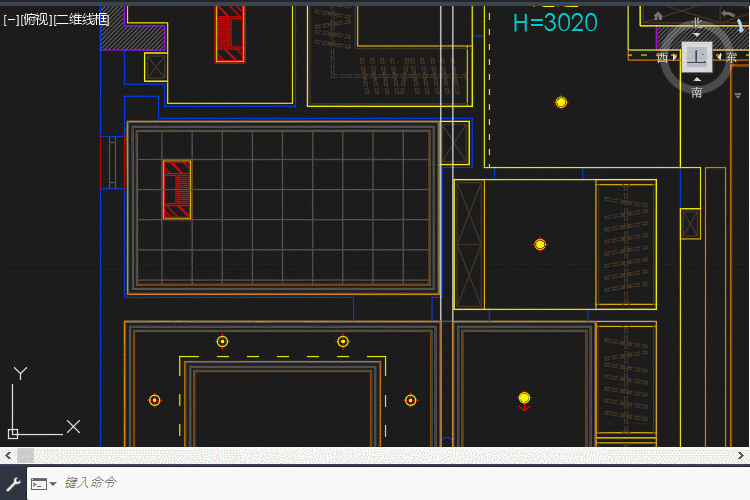
Task: Click the horizontal scrollbar right arrow
Action: [x=741, y=456]
